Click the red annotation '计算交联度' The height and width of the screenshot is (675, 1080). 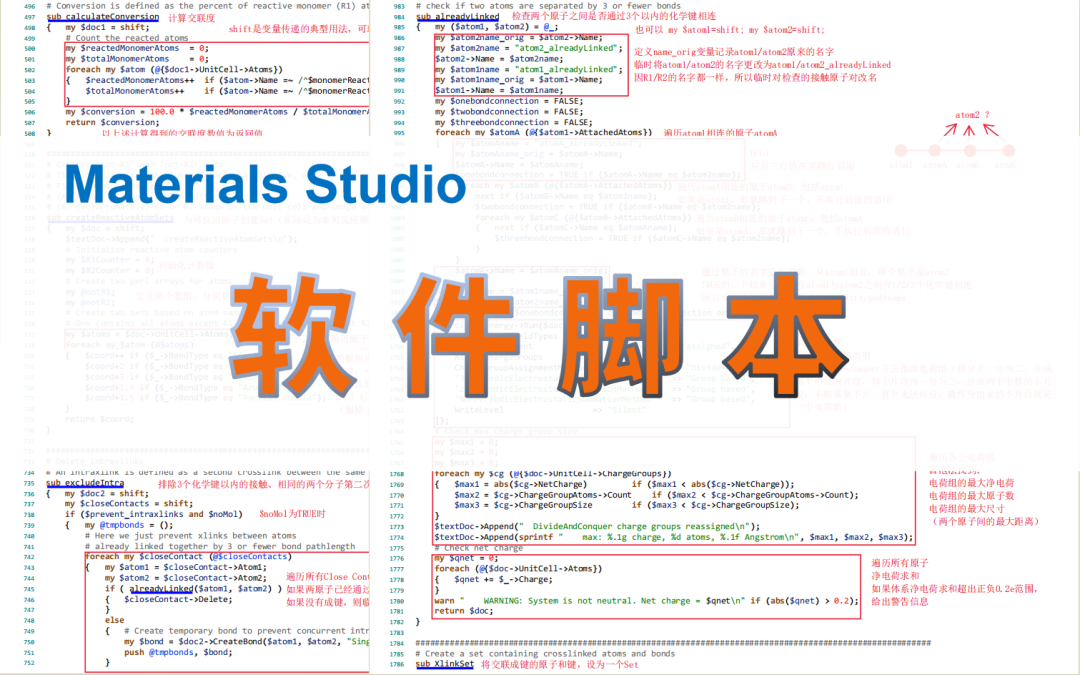pyautogui.click(x=192, y=18)
